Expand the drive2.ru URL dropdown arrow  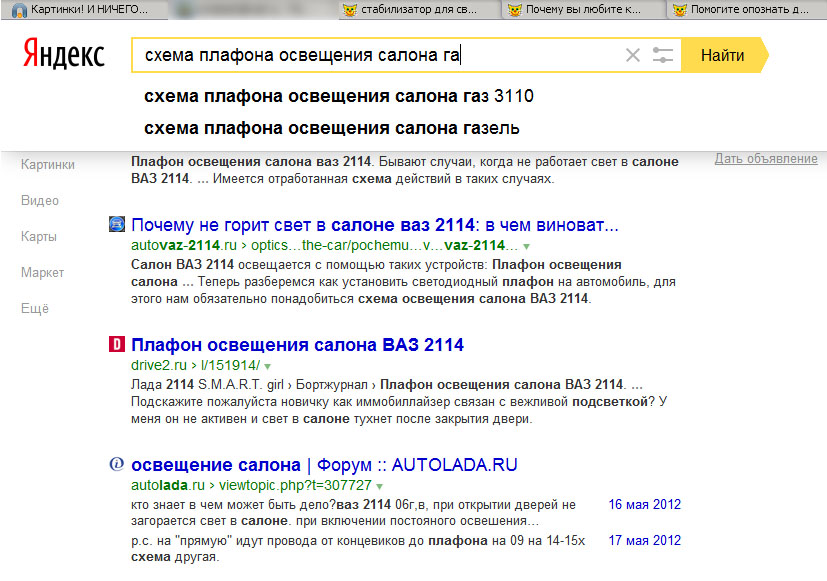267,366
